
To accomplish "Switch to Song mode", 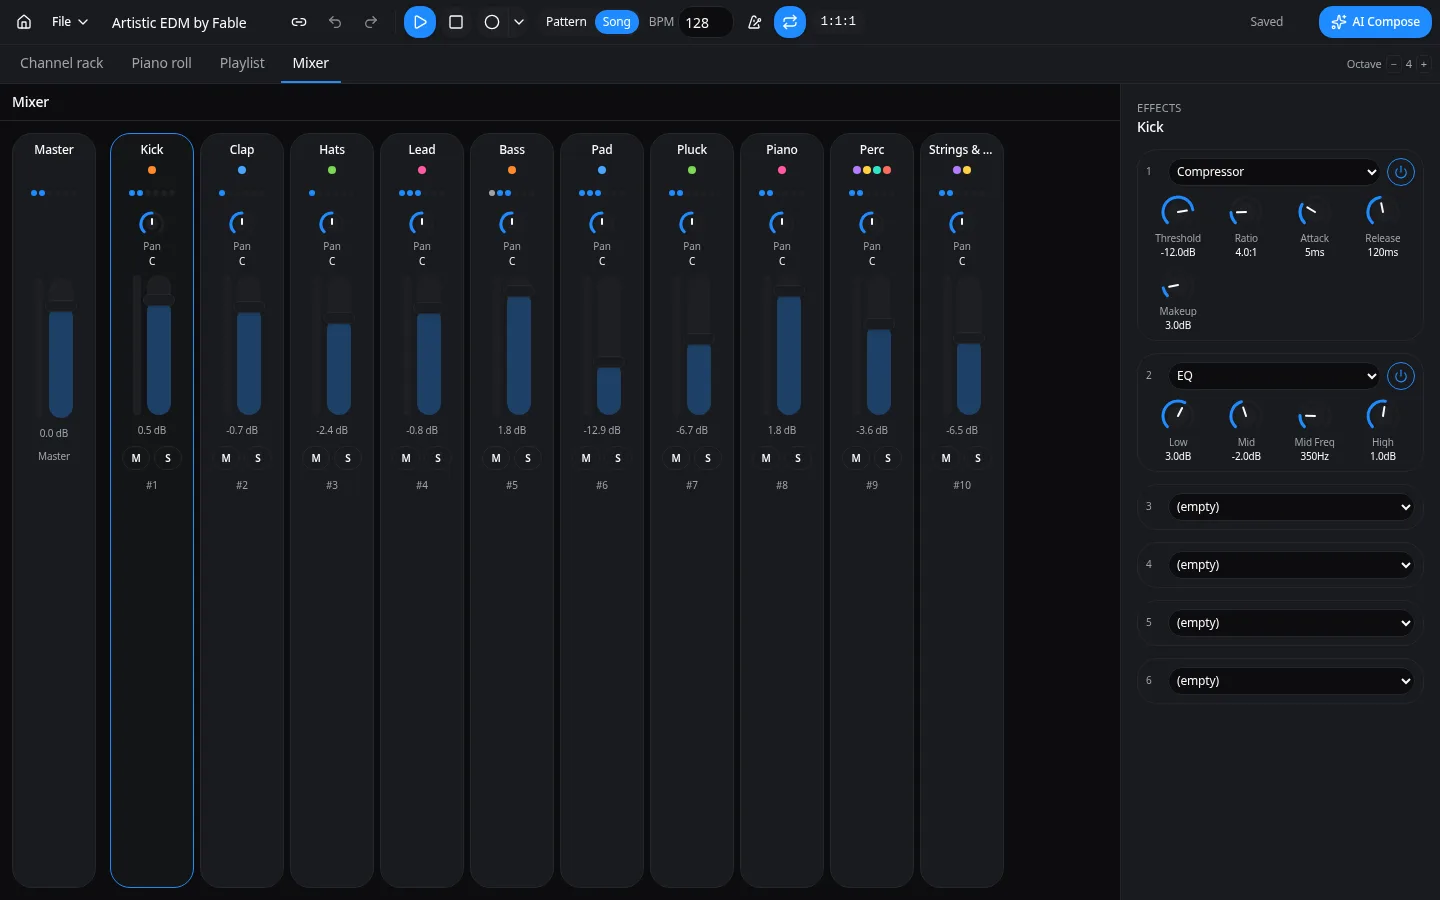I will pyautogui.click(x=617, y=22).
